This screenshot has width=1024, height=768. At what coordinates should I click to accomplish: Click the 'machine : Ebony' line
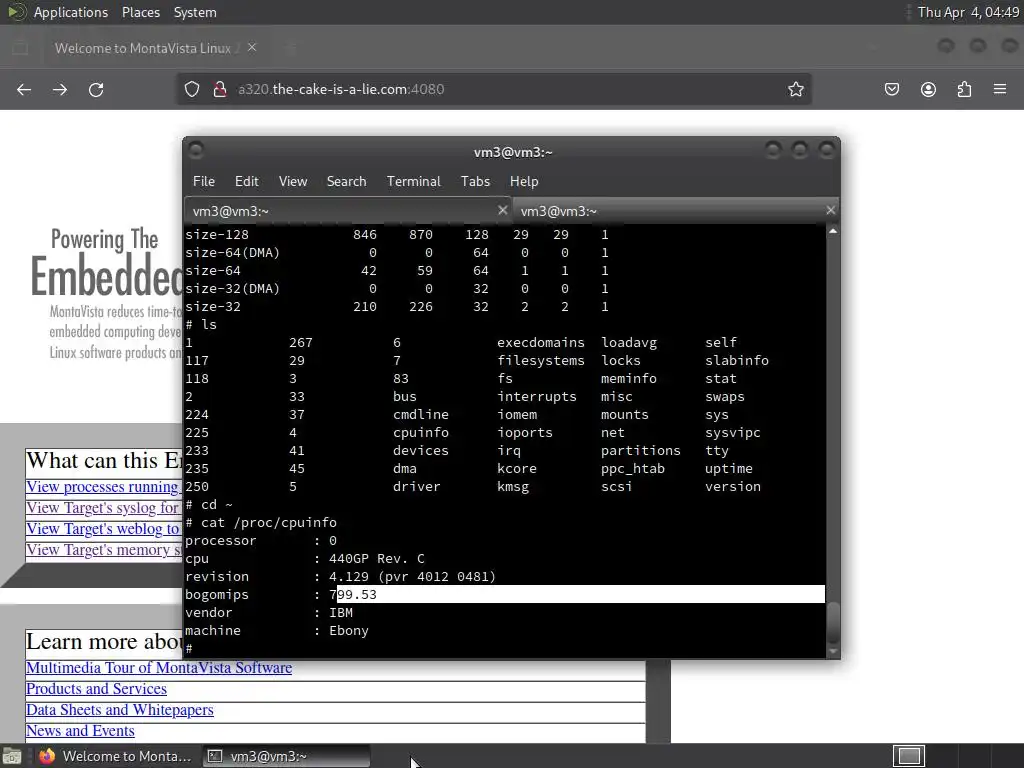coord(277,630)
